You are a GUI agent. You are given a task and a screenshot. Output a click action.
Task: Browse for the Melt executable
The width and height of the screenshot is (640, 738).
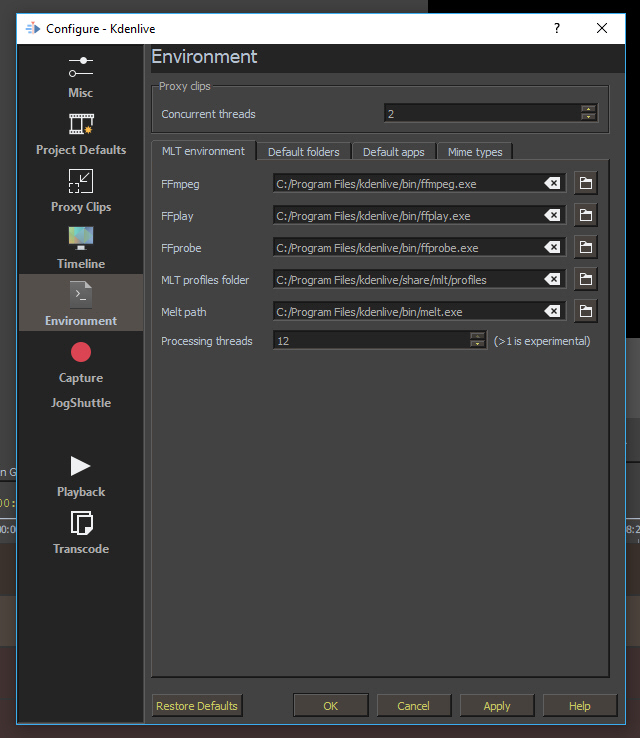pos(585,311)
